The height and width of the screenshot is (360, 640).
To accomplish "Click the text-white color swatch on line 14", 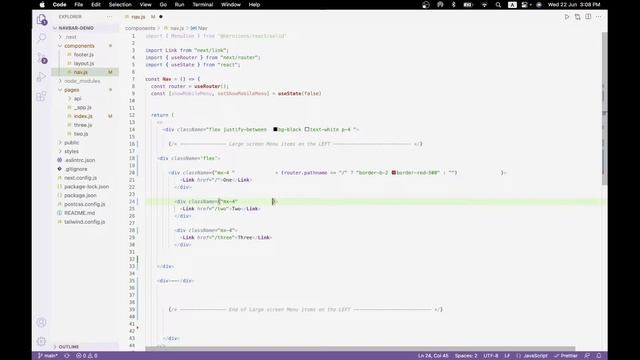I will click(x=307, y=129).
